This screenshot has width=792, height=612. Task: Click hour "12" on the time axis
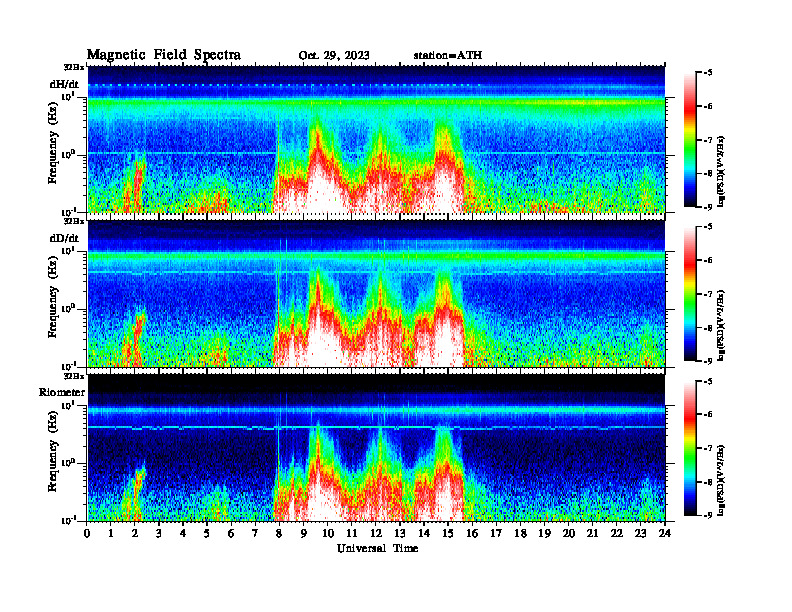point(376,533)
